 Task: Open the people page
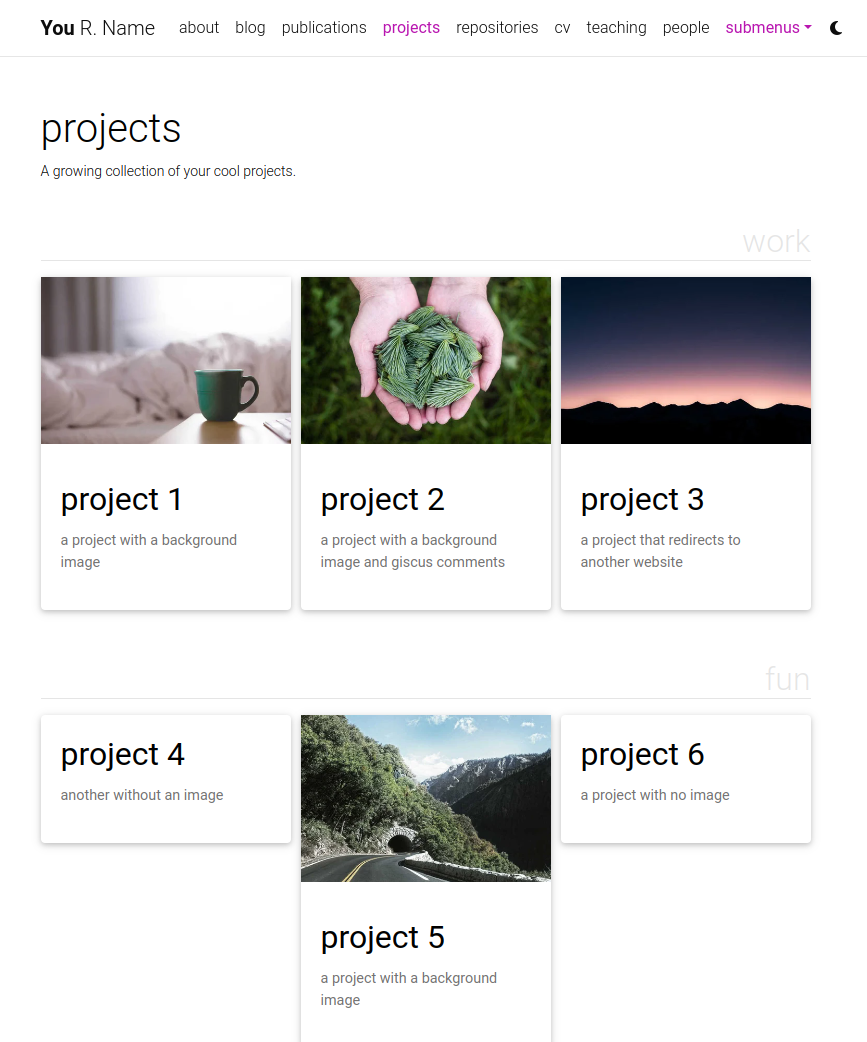[x=686, y=28]
